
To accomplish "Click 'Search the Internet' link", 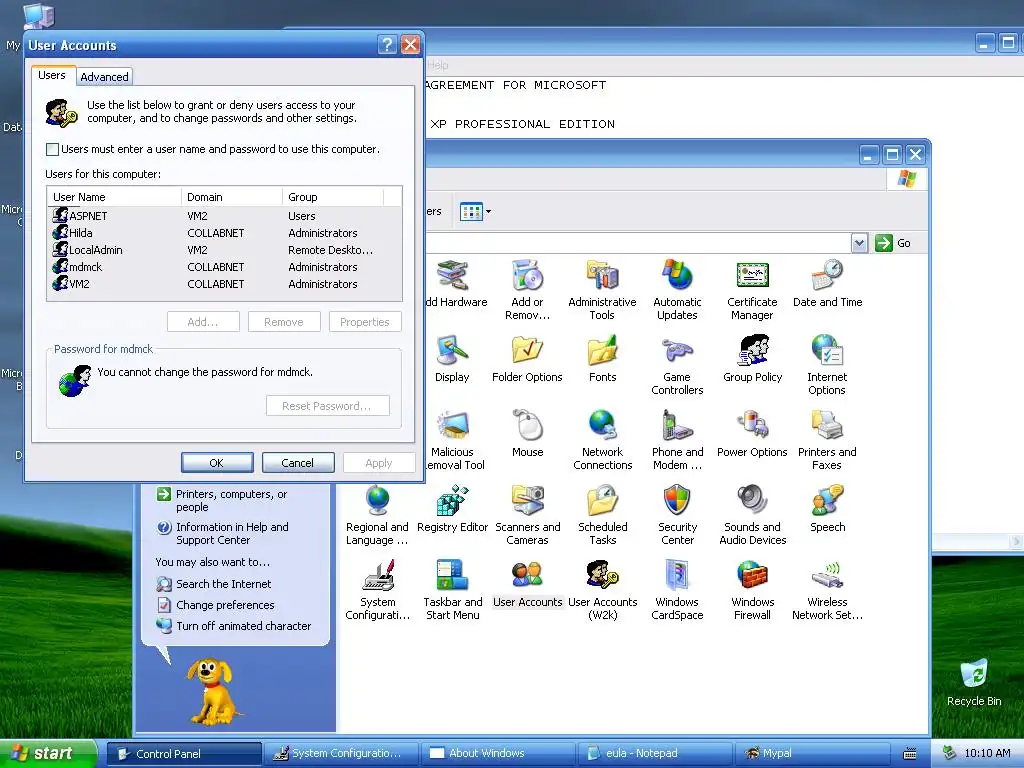I will coord(223,584).
